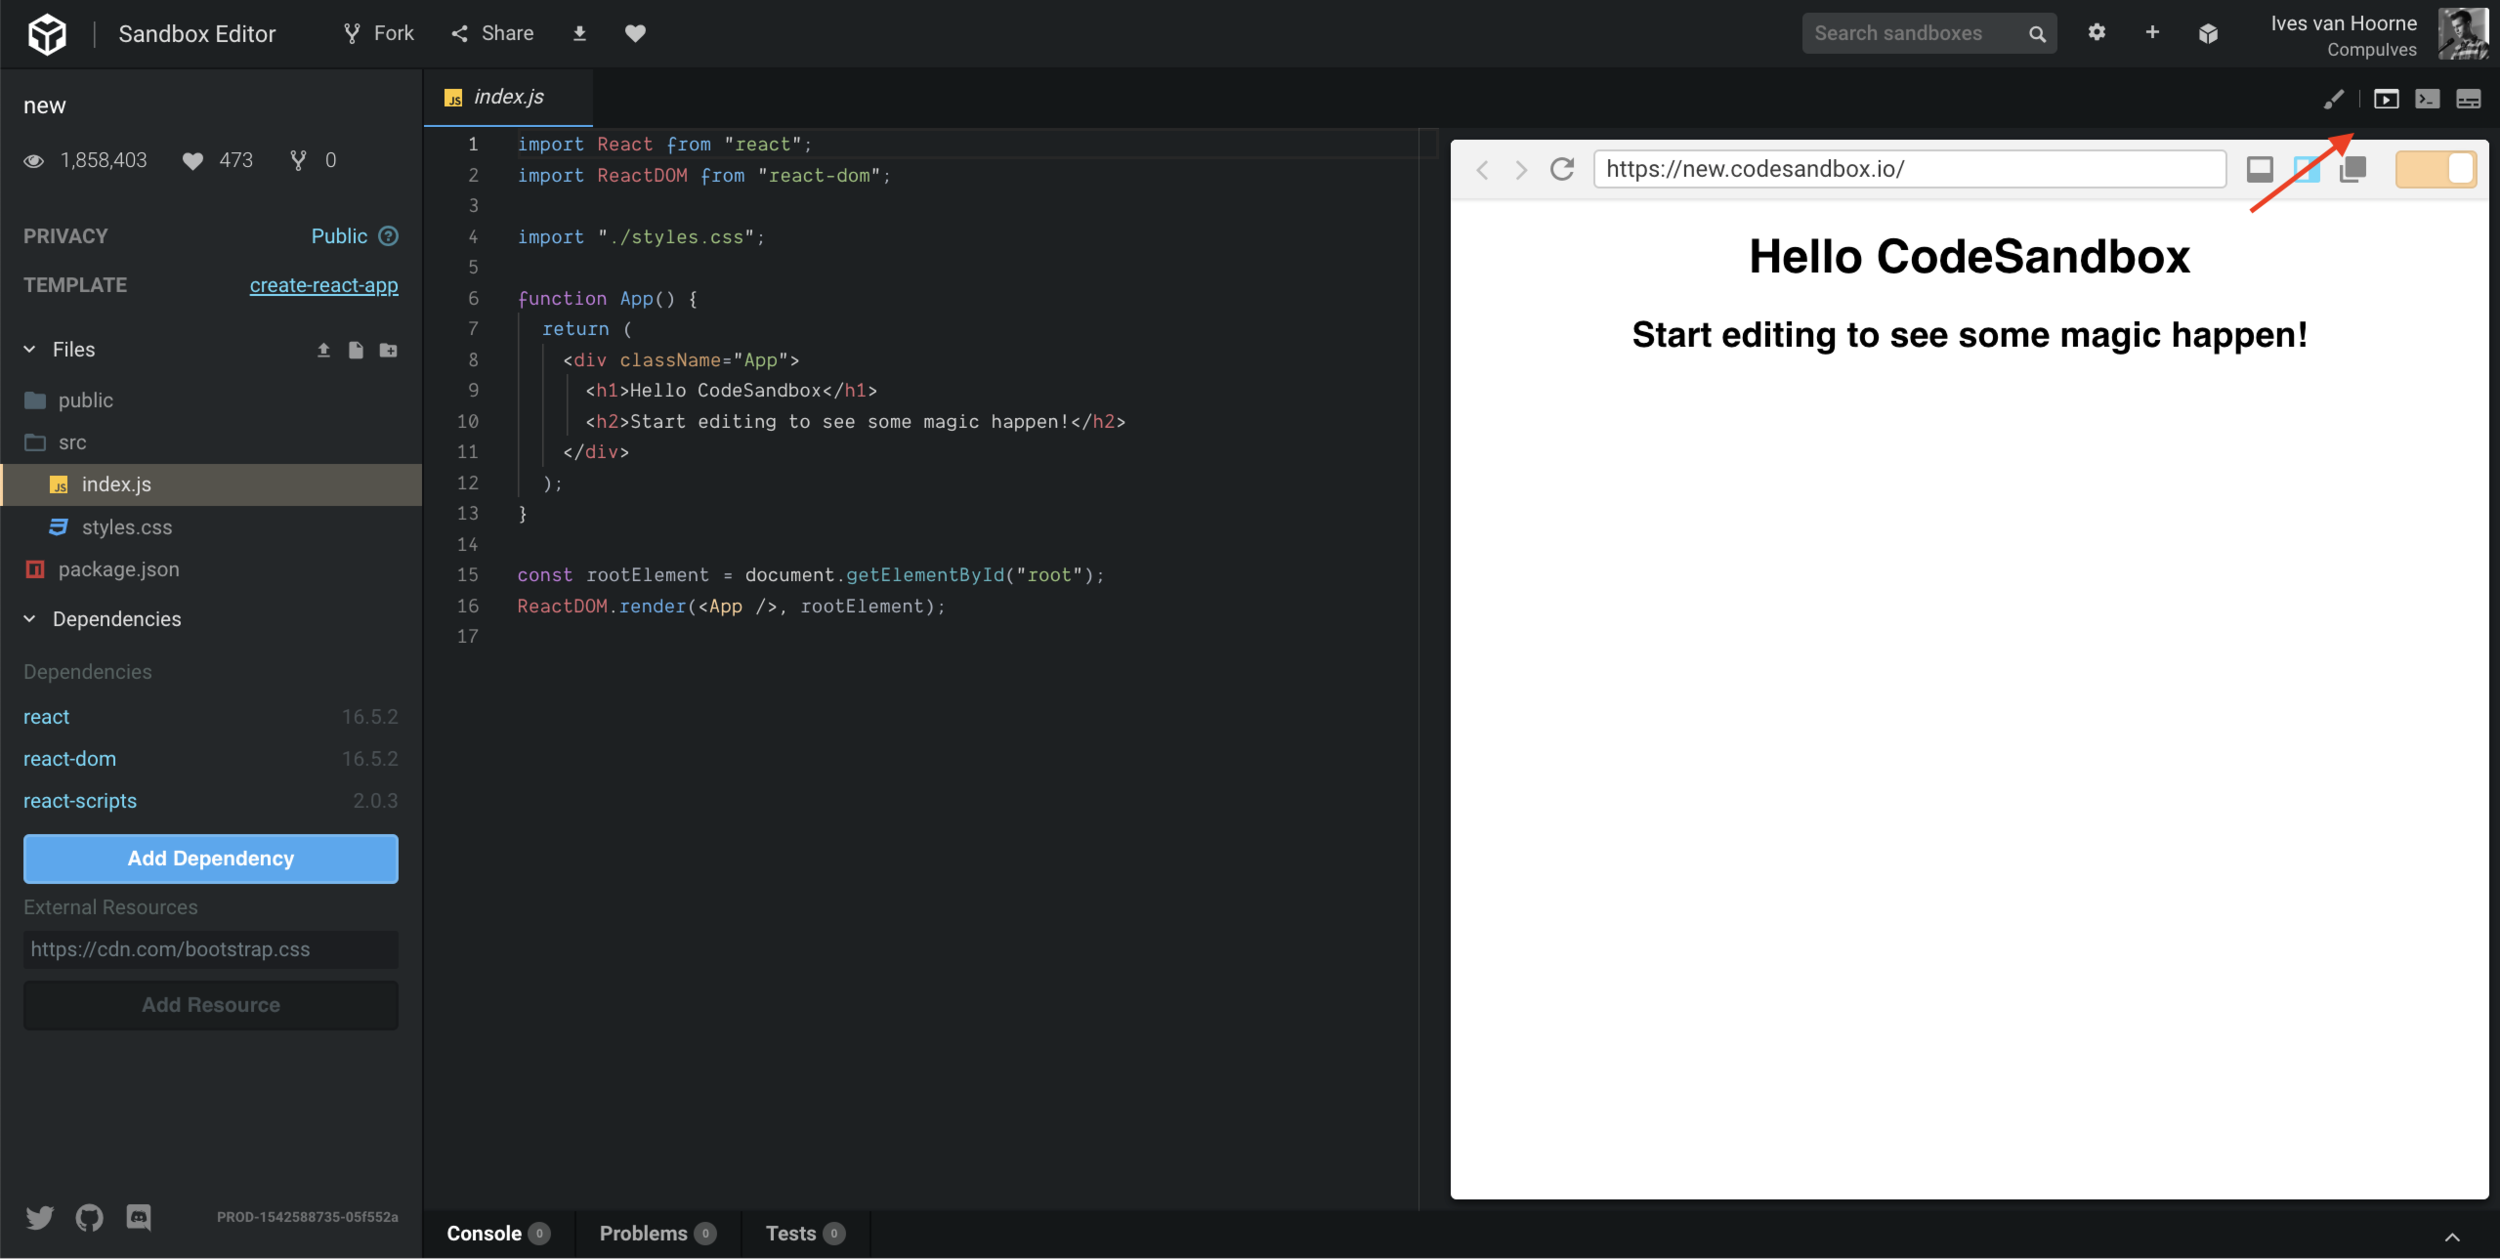Refresh the preview browser
Image resolution: width=2500 pixels, height=1259 pixels.
coord(1562,169)
